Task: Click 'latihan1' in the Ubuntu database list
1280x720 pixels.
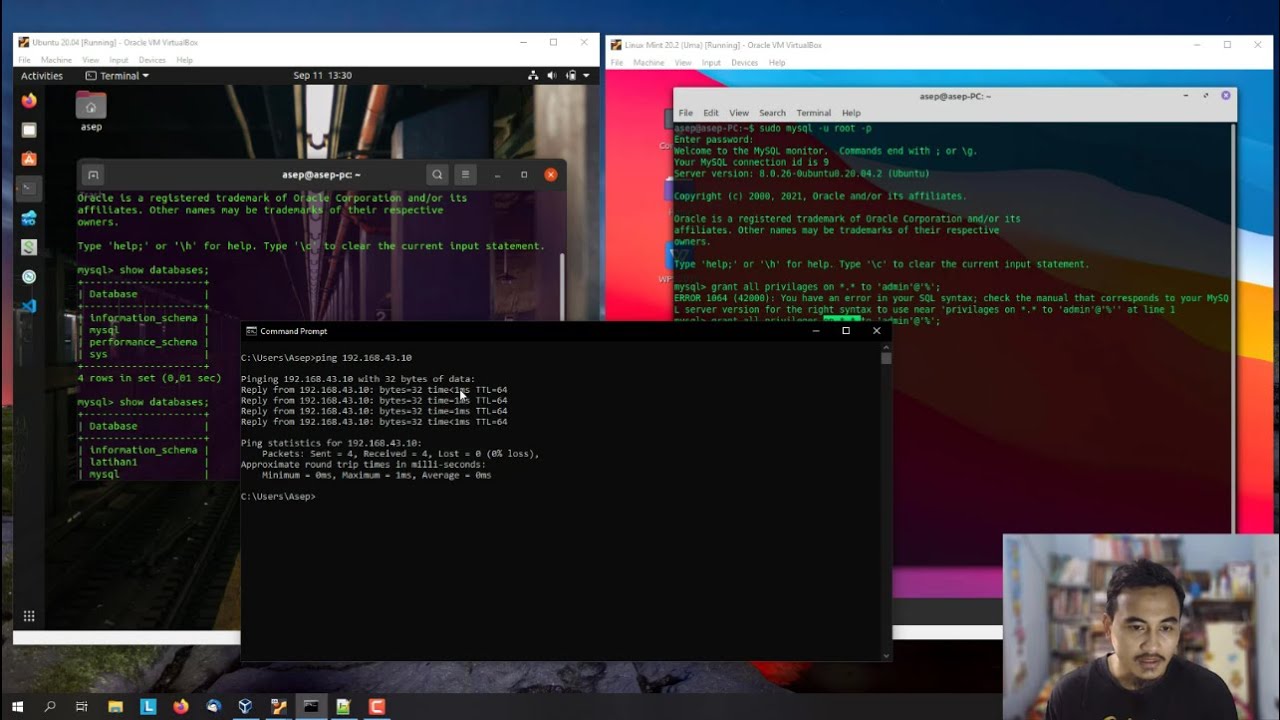Action: pos(114,462)
